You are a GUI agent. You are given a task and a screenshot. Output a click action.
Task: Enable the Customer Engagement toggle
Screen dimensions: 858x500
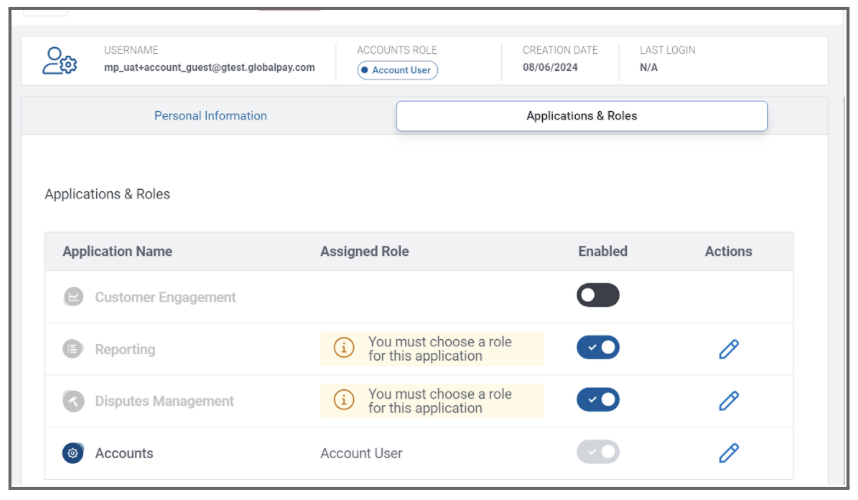(598, 296)
